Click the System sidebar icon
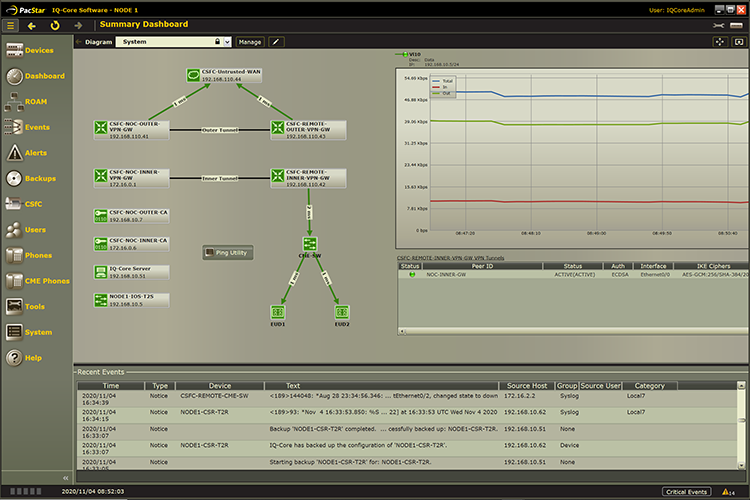 click(14, 332)
